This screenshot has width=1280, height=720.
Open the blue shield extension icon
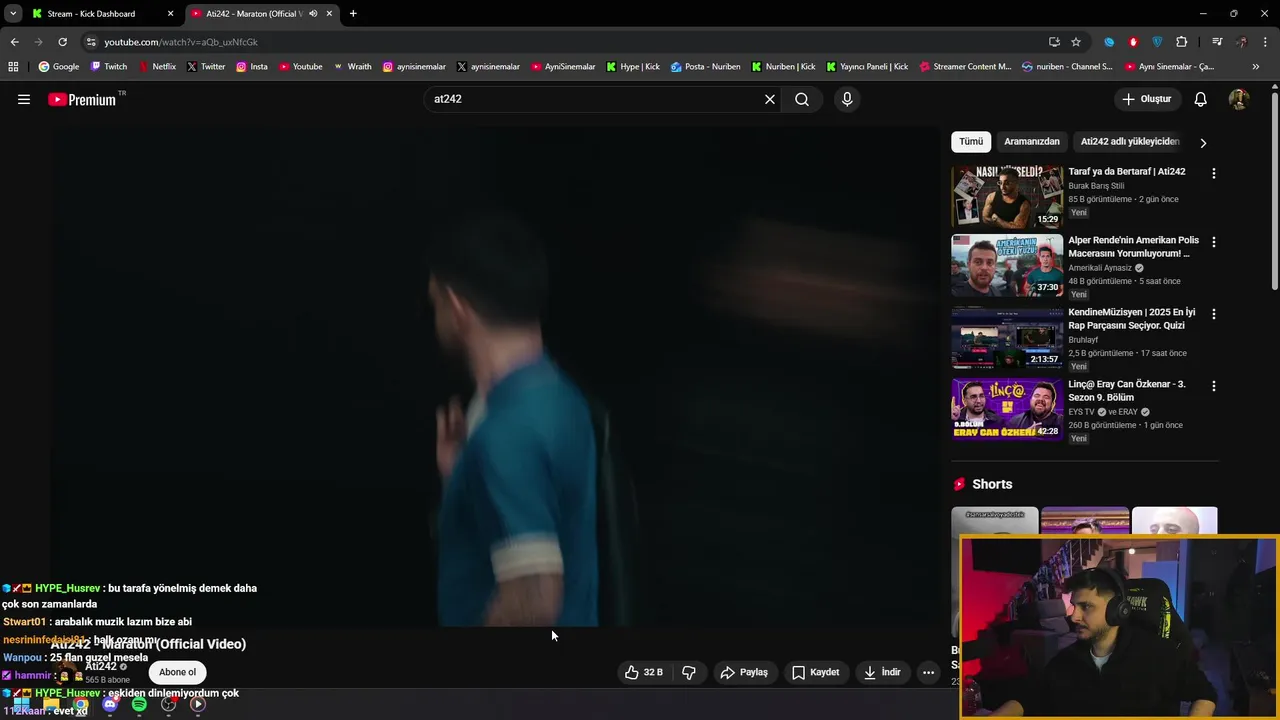tap(1157, 42)
